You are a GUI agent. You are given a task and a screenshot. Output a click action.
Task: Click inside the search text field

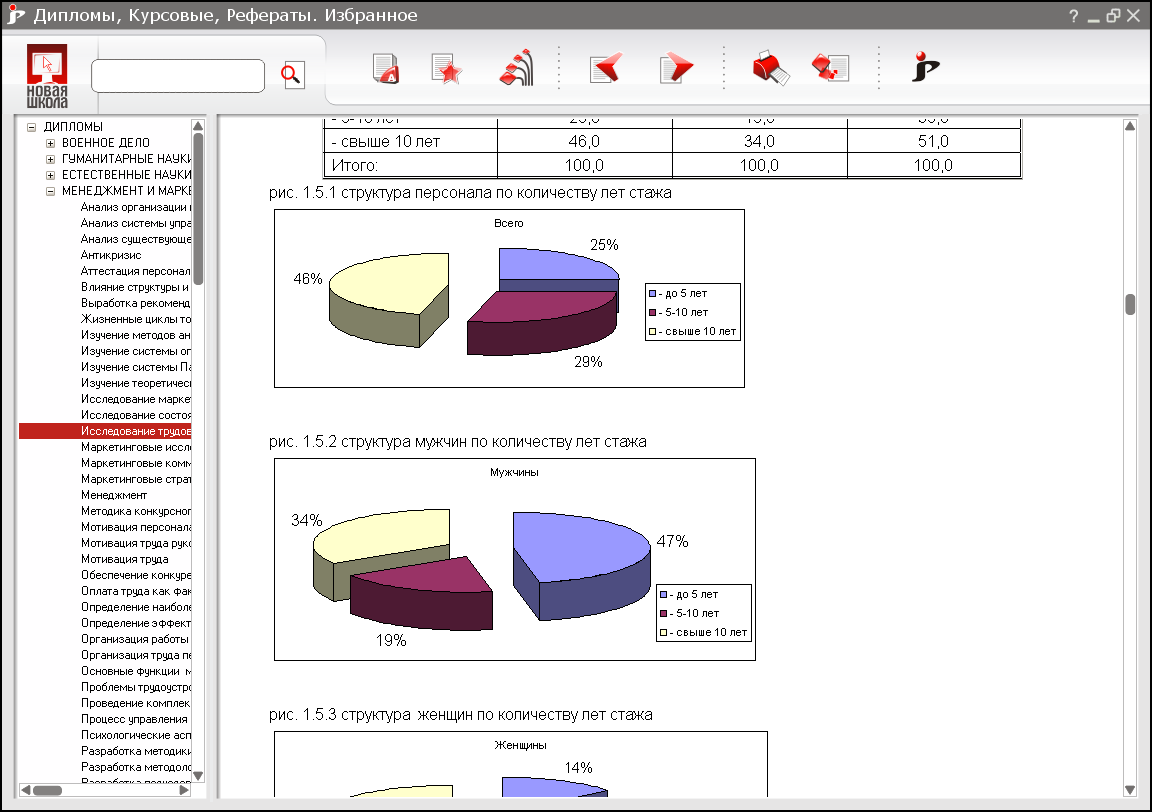click(178, 76)
